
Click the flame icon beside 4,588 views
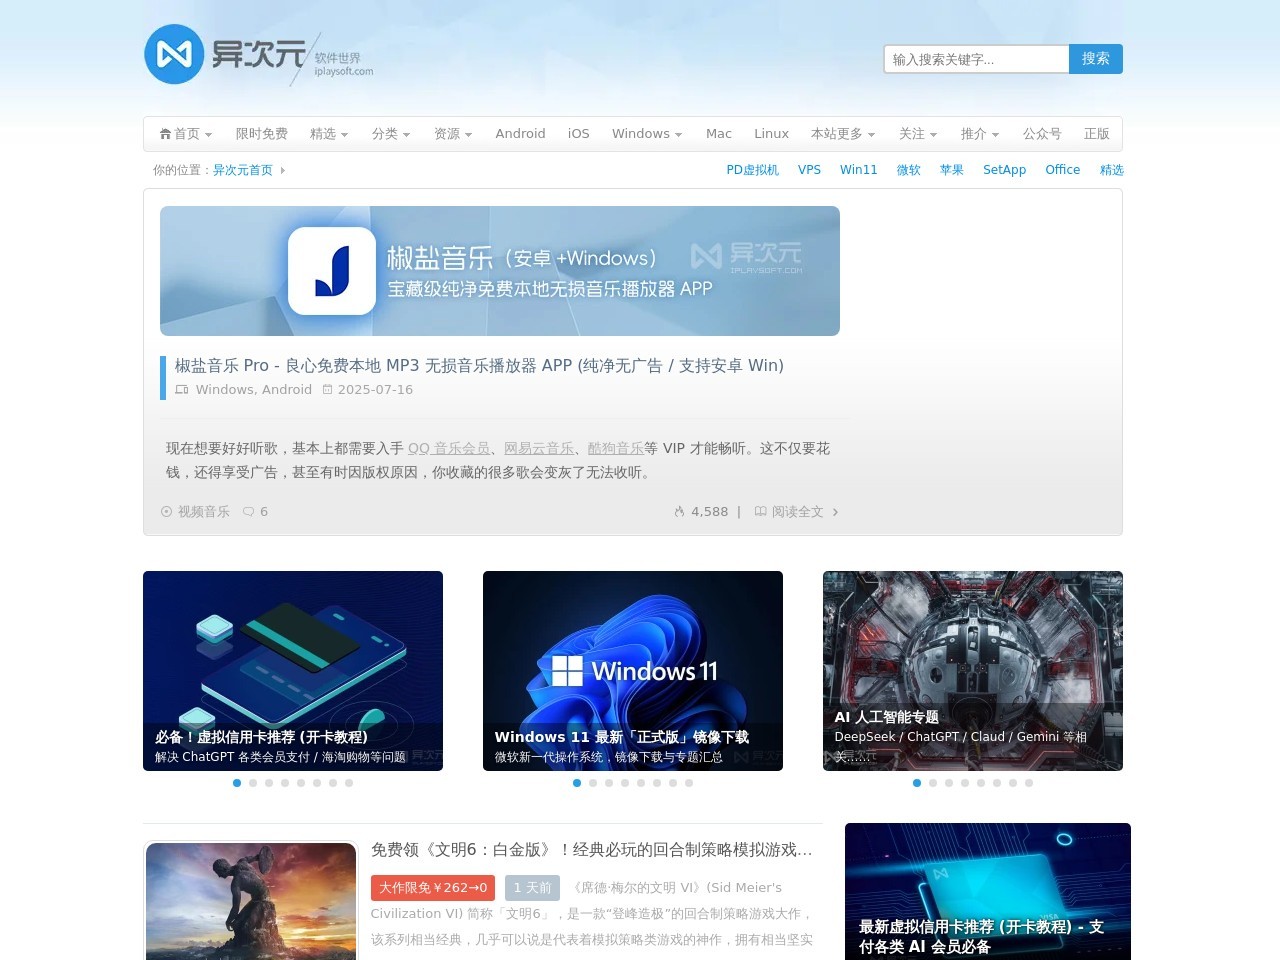pyautogui.click(x=680, y=512)
